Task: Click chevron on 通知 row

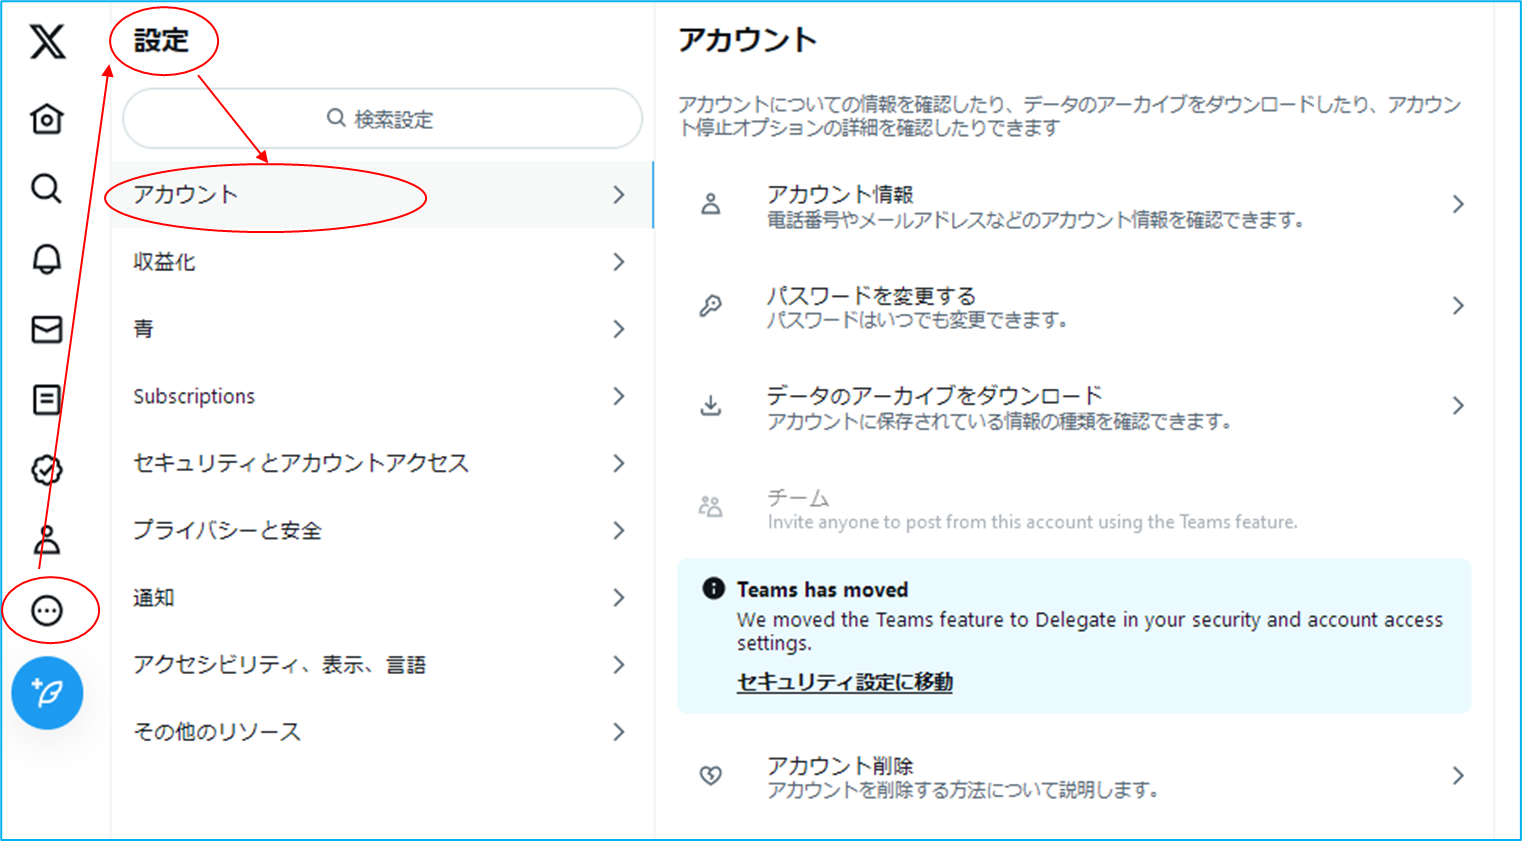Action: tap(619, 597)
